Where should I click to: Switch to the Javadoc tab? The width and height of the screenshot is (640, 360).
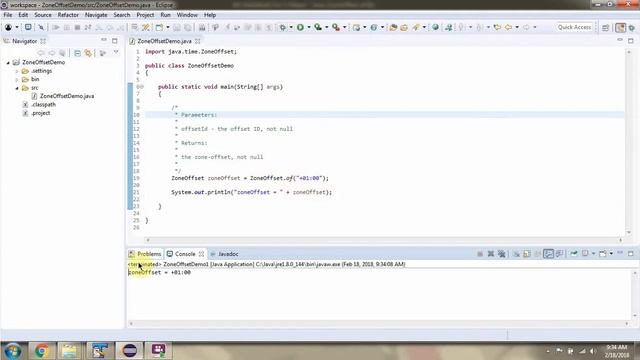coord(224,254)
